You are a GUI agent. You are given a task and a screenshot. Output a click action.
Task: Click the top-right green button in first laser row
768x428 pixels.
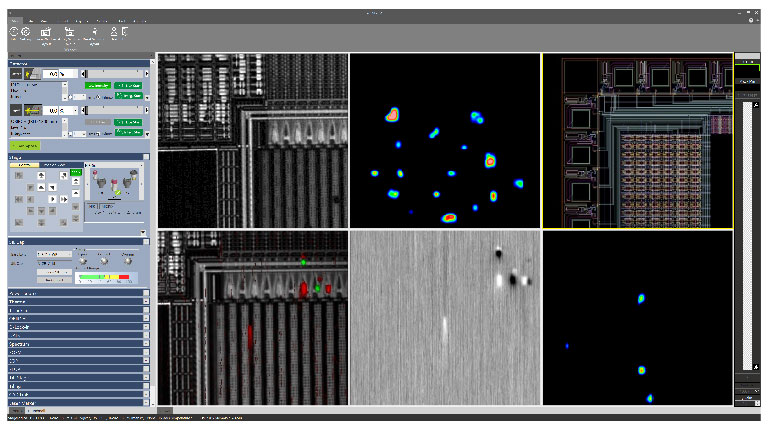[x=127, y=86]
